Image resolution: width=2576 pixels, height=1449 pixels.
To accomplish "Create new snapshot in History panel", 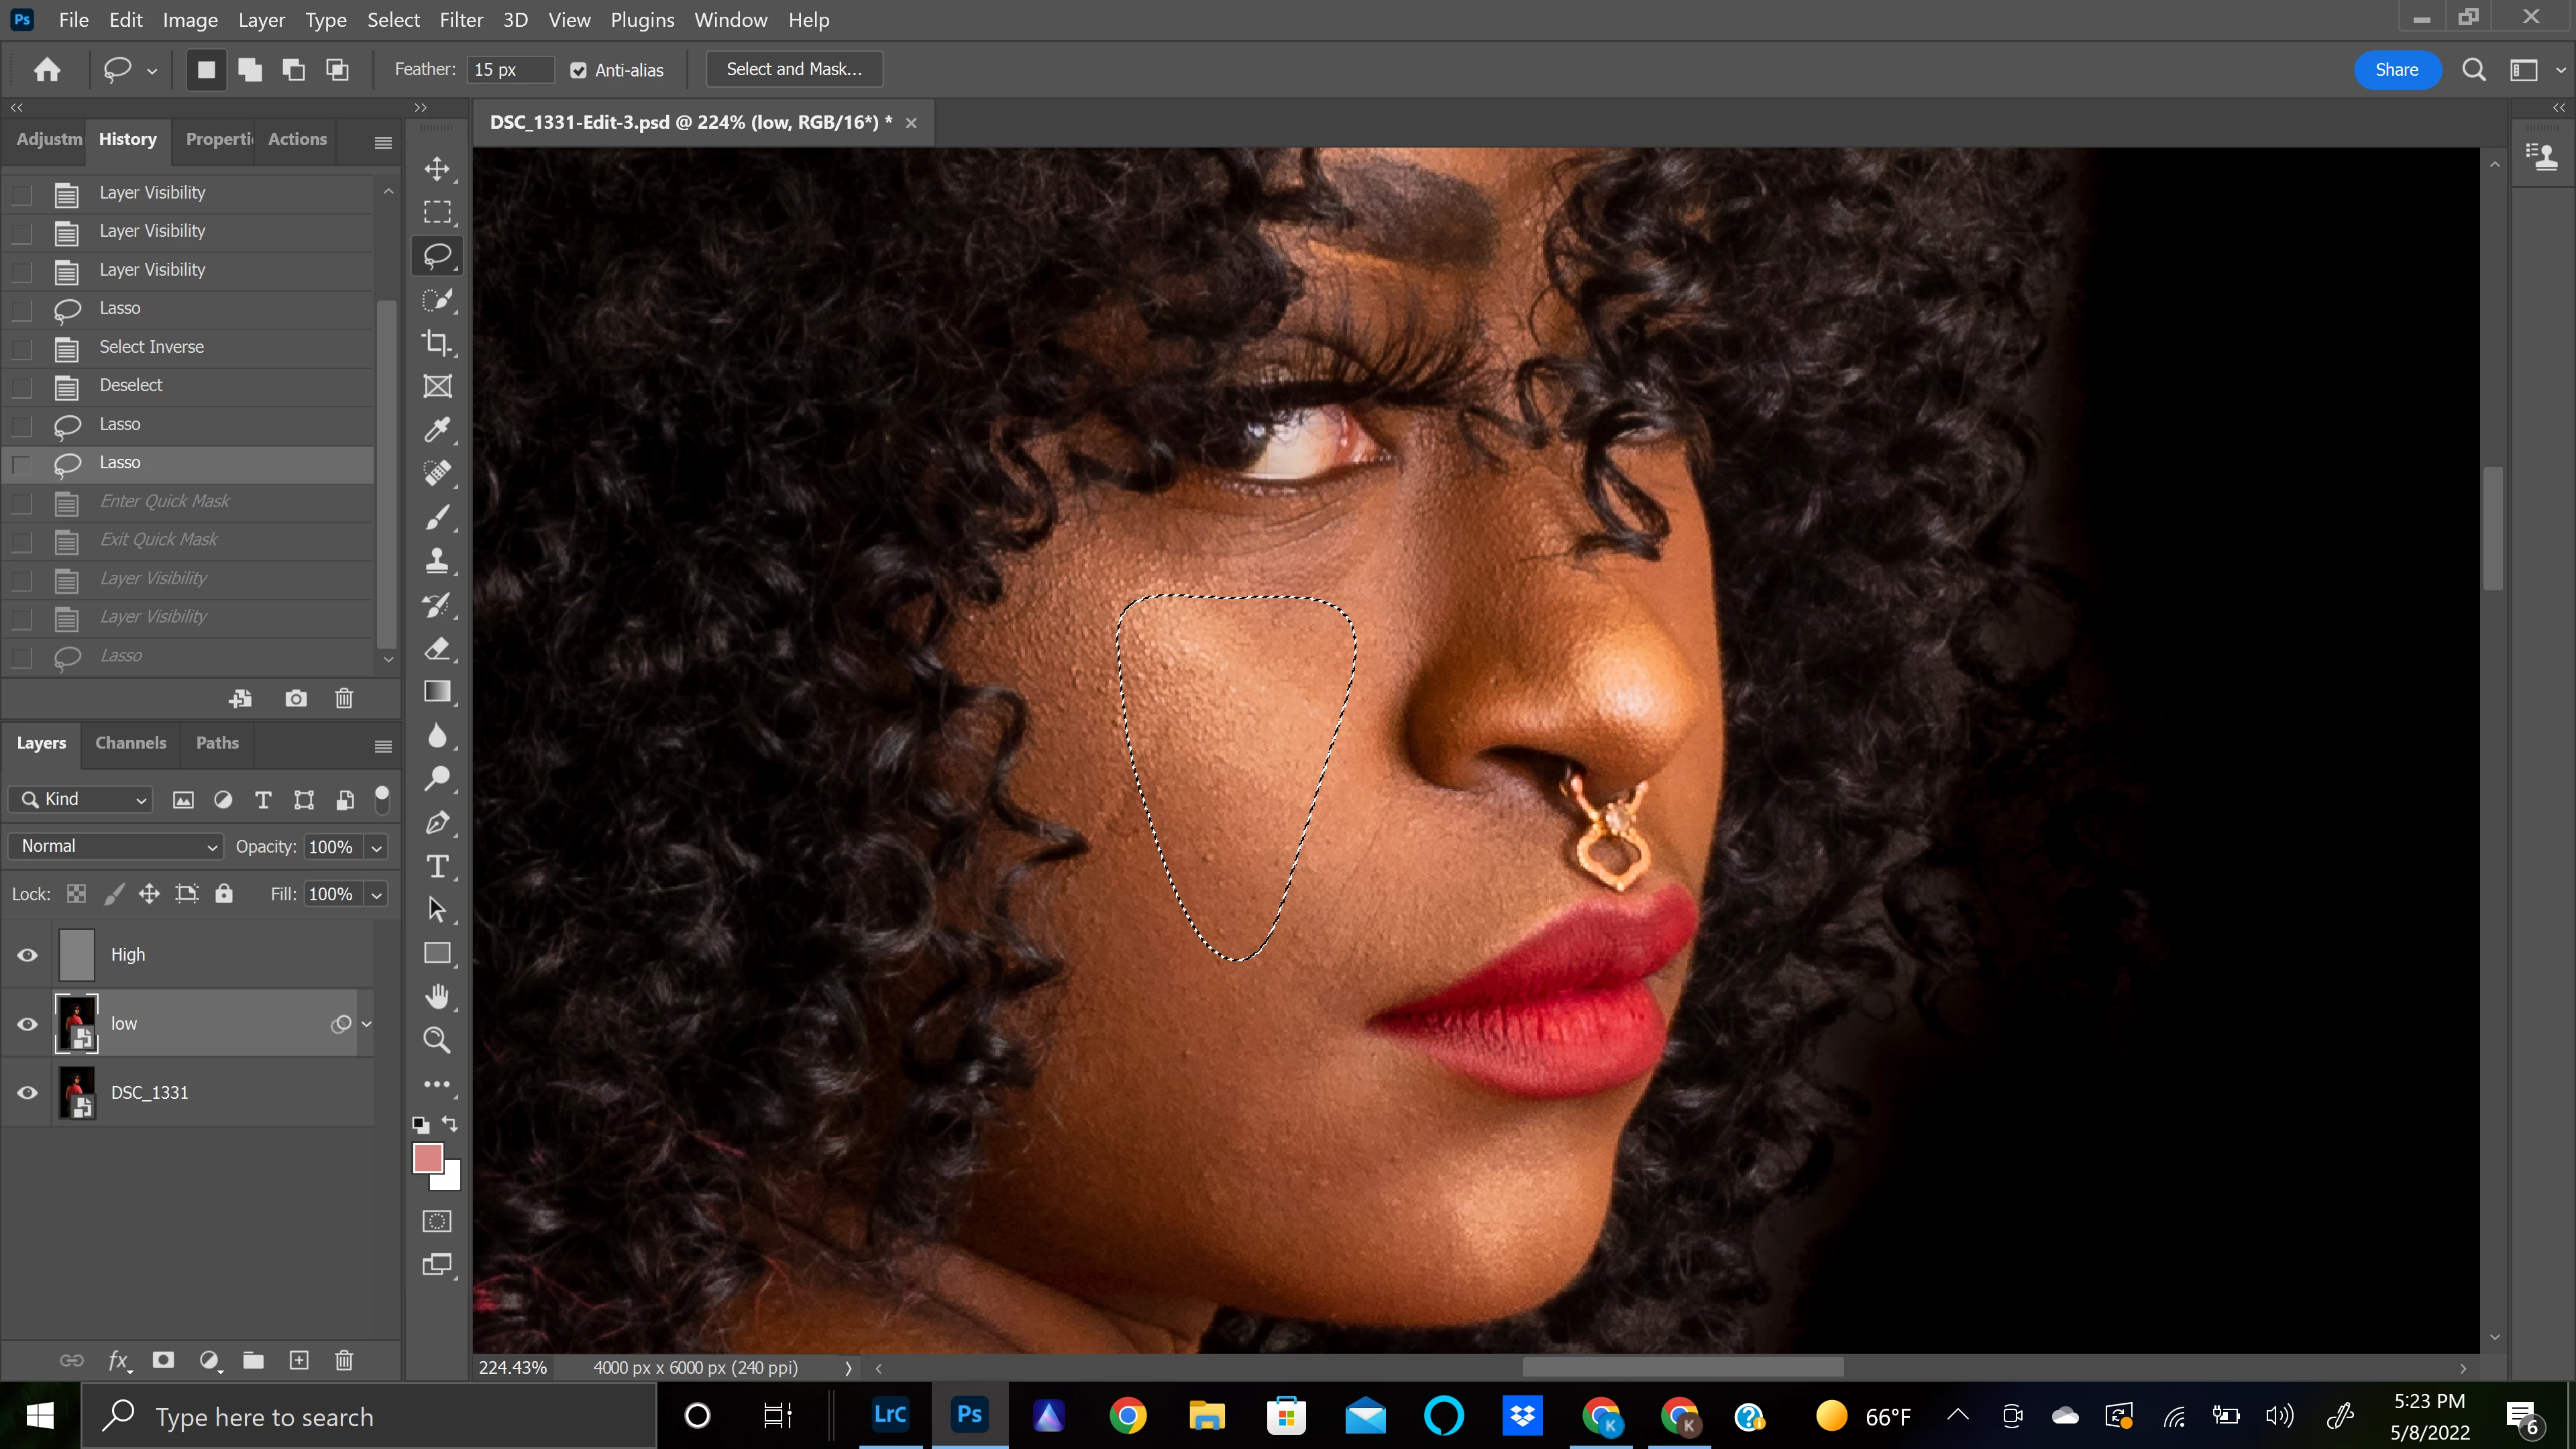I will point(296,698).
